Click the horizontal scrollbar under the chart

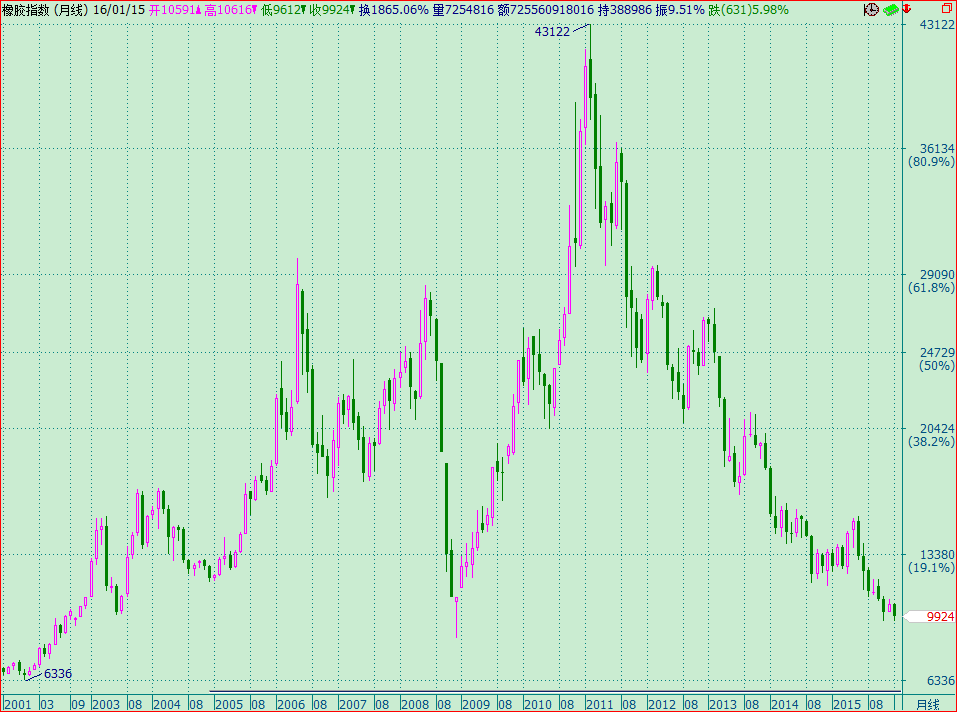pyautogui.click(x=555, y=691)
